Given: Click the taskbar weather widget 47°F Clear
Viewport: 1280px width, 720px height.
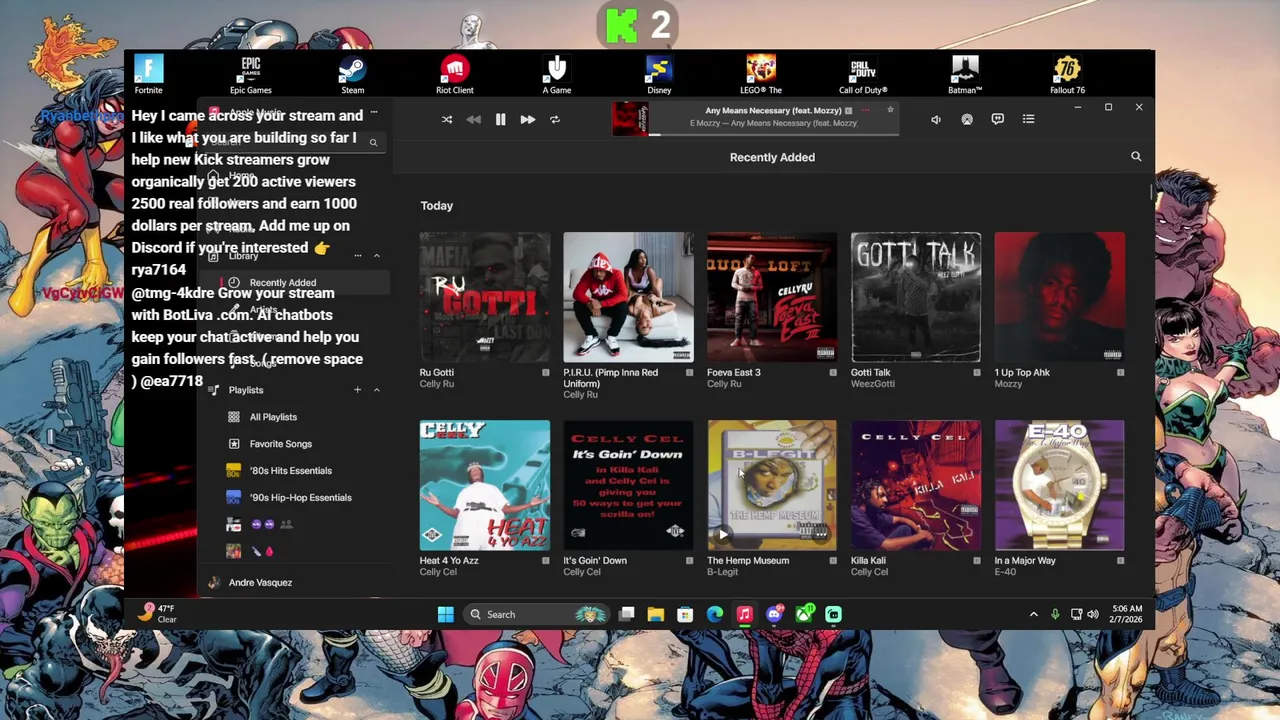Looking at the screenshot, I should (x=158, y=613).
